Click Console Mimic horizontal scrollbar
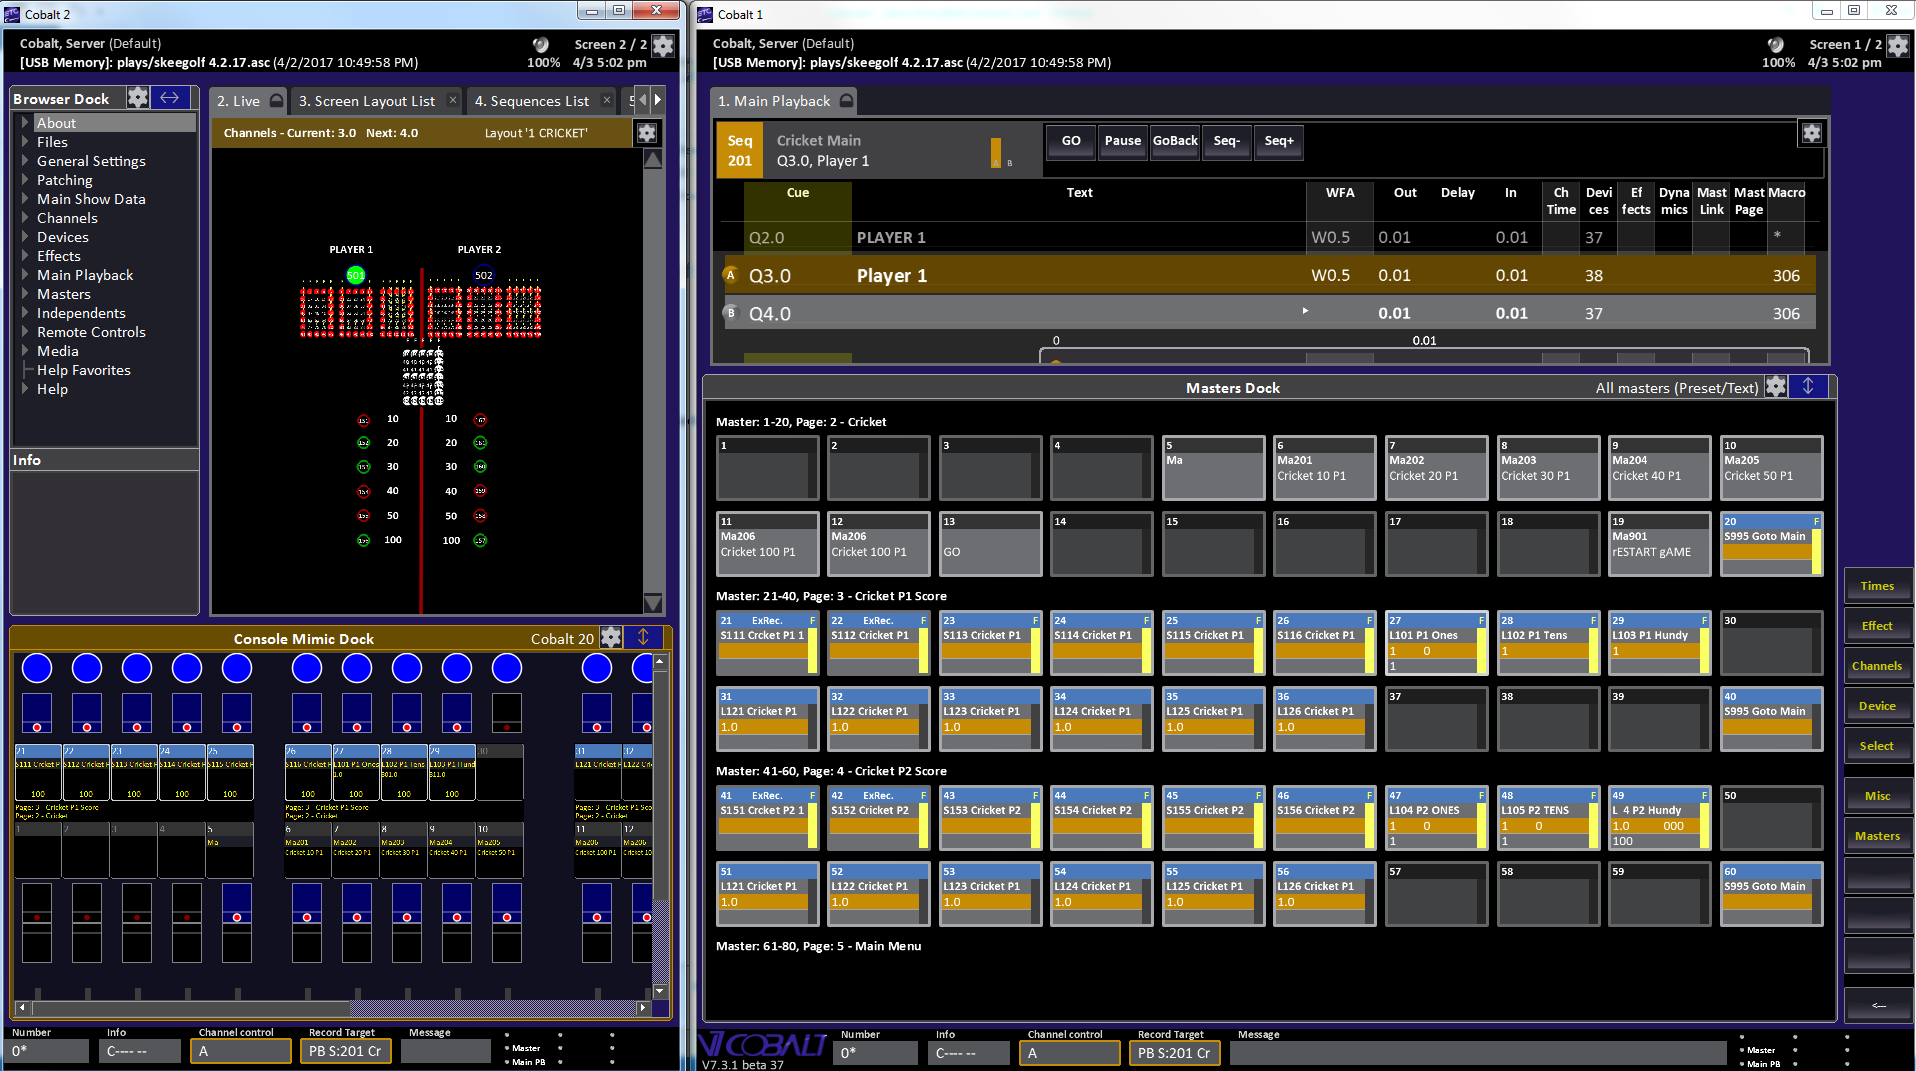The width and height of the screenshot is (1916, 1071). click(334, 1007)
